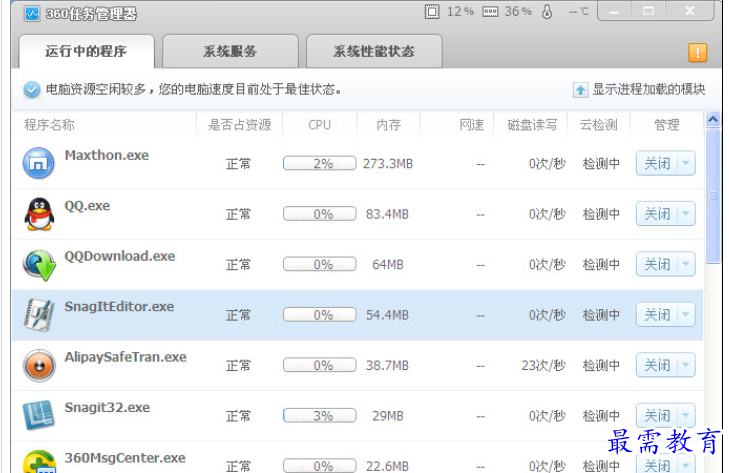Sort by 程序名称 column header
The image size is (729, 473).
(x=49, y=125)
